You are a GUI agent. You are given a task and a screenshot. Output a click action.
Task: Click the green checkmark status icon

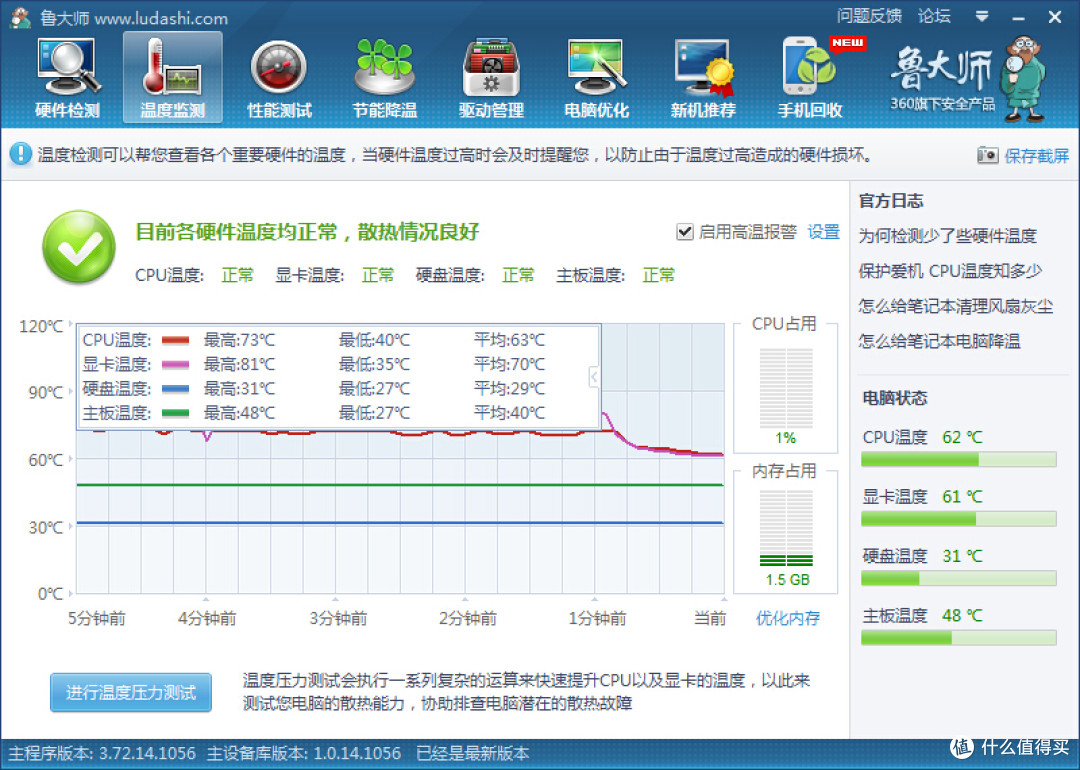tap(79, 247)
